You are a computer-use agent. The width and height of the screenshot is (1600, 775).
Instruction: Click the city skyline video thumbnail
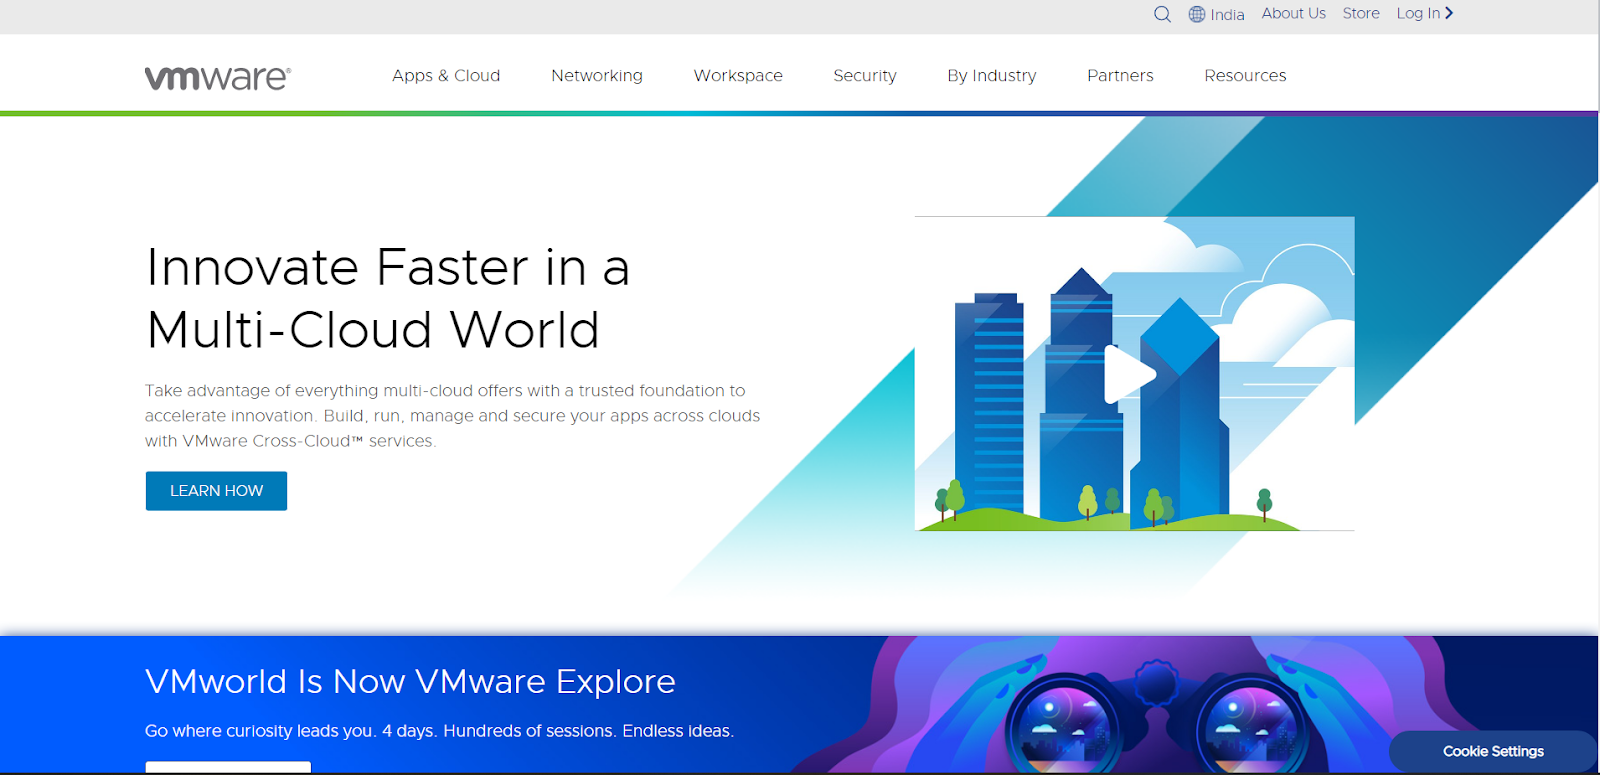pyautogui.click(x=1134, y=373)
